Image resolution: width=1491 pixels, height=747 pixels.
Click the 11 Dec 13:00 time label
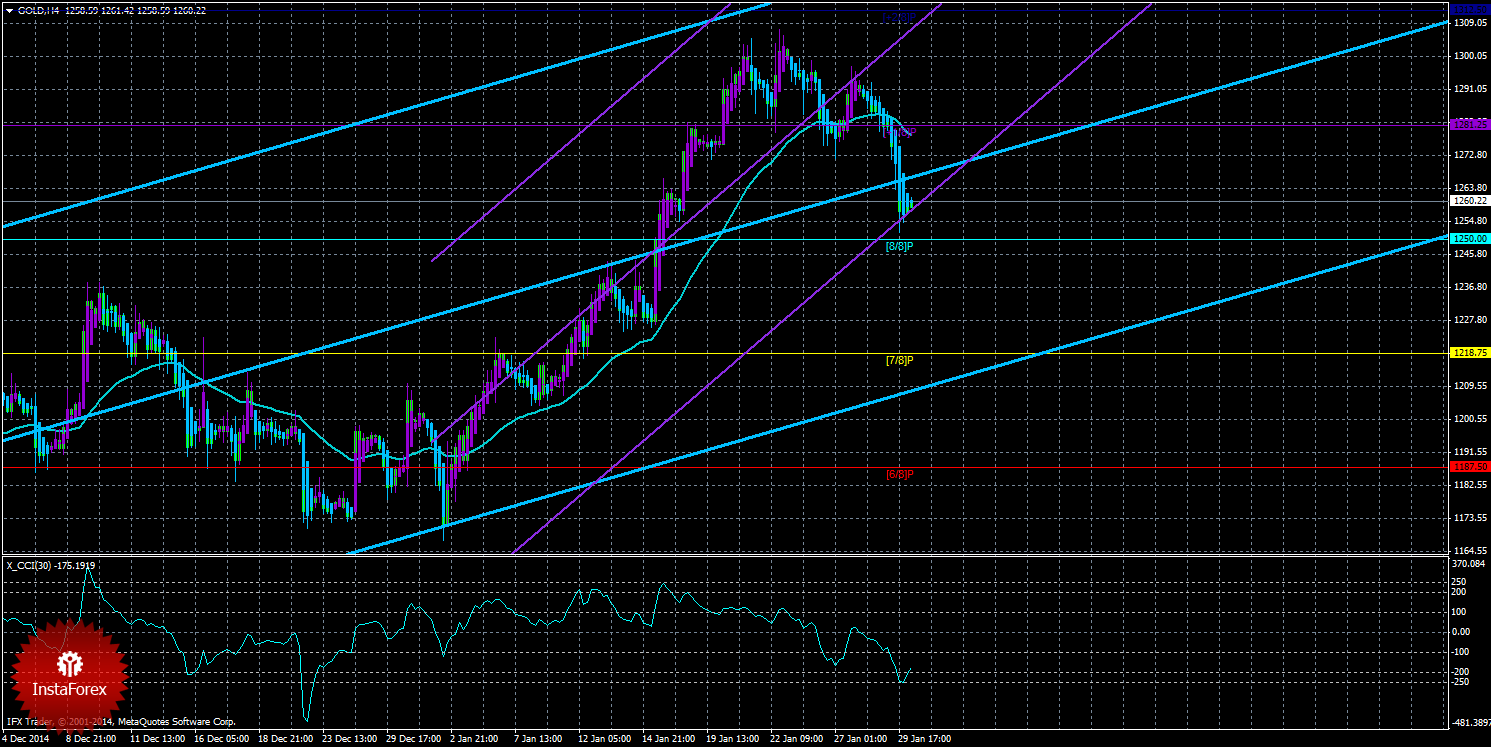(x=156, y=739)
